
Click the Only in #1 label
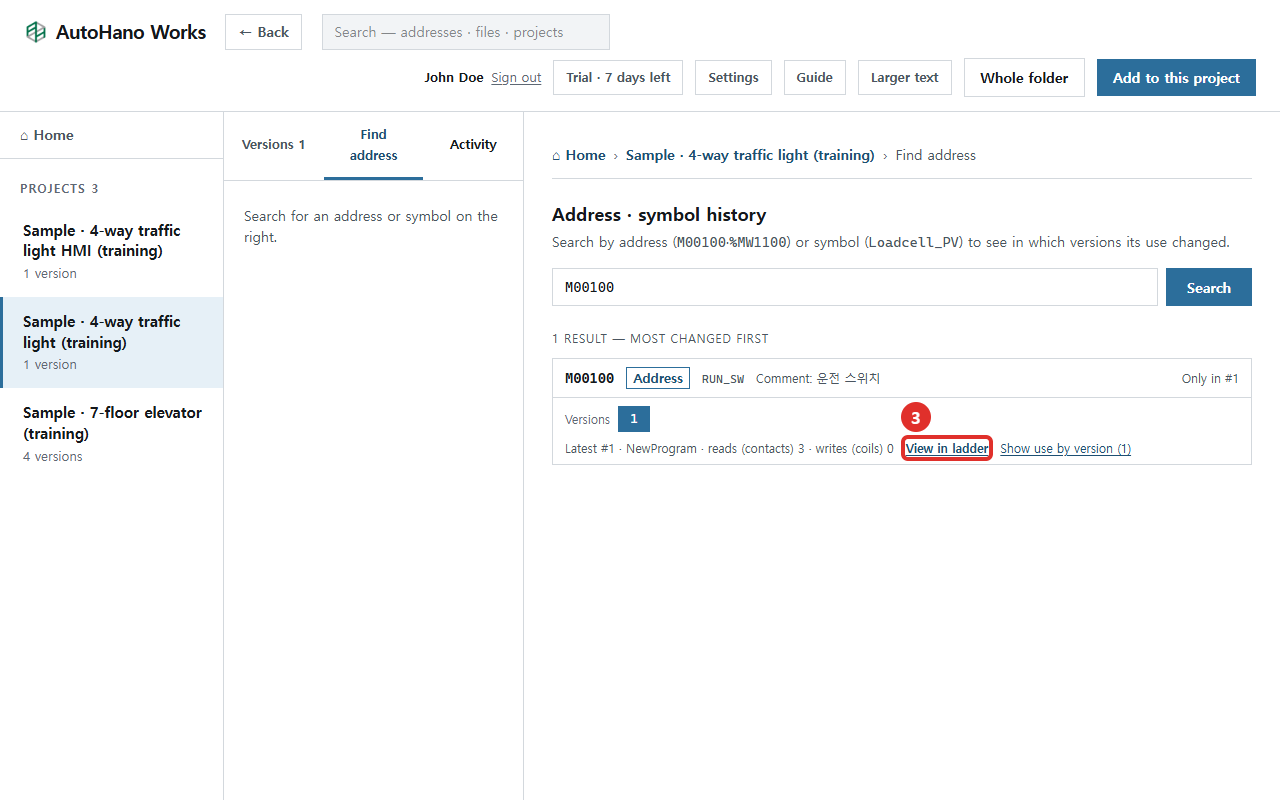coord(1210,379)
